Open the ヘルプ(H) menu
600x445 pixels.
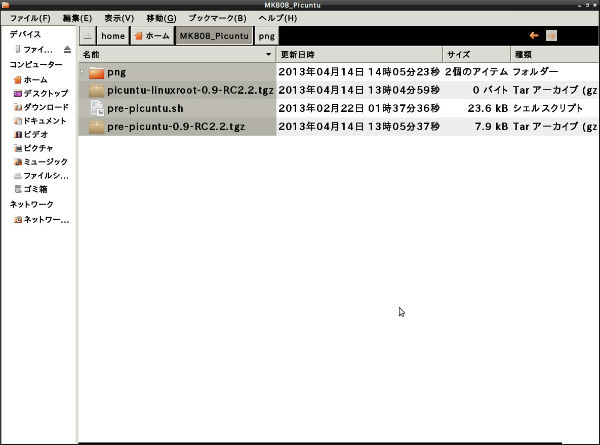(277, 18)
